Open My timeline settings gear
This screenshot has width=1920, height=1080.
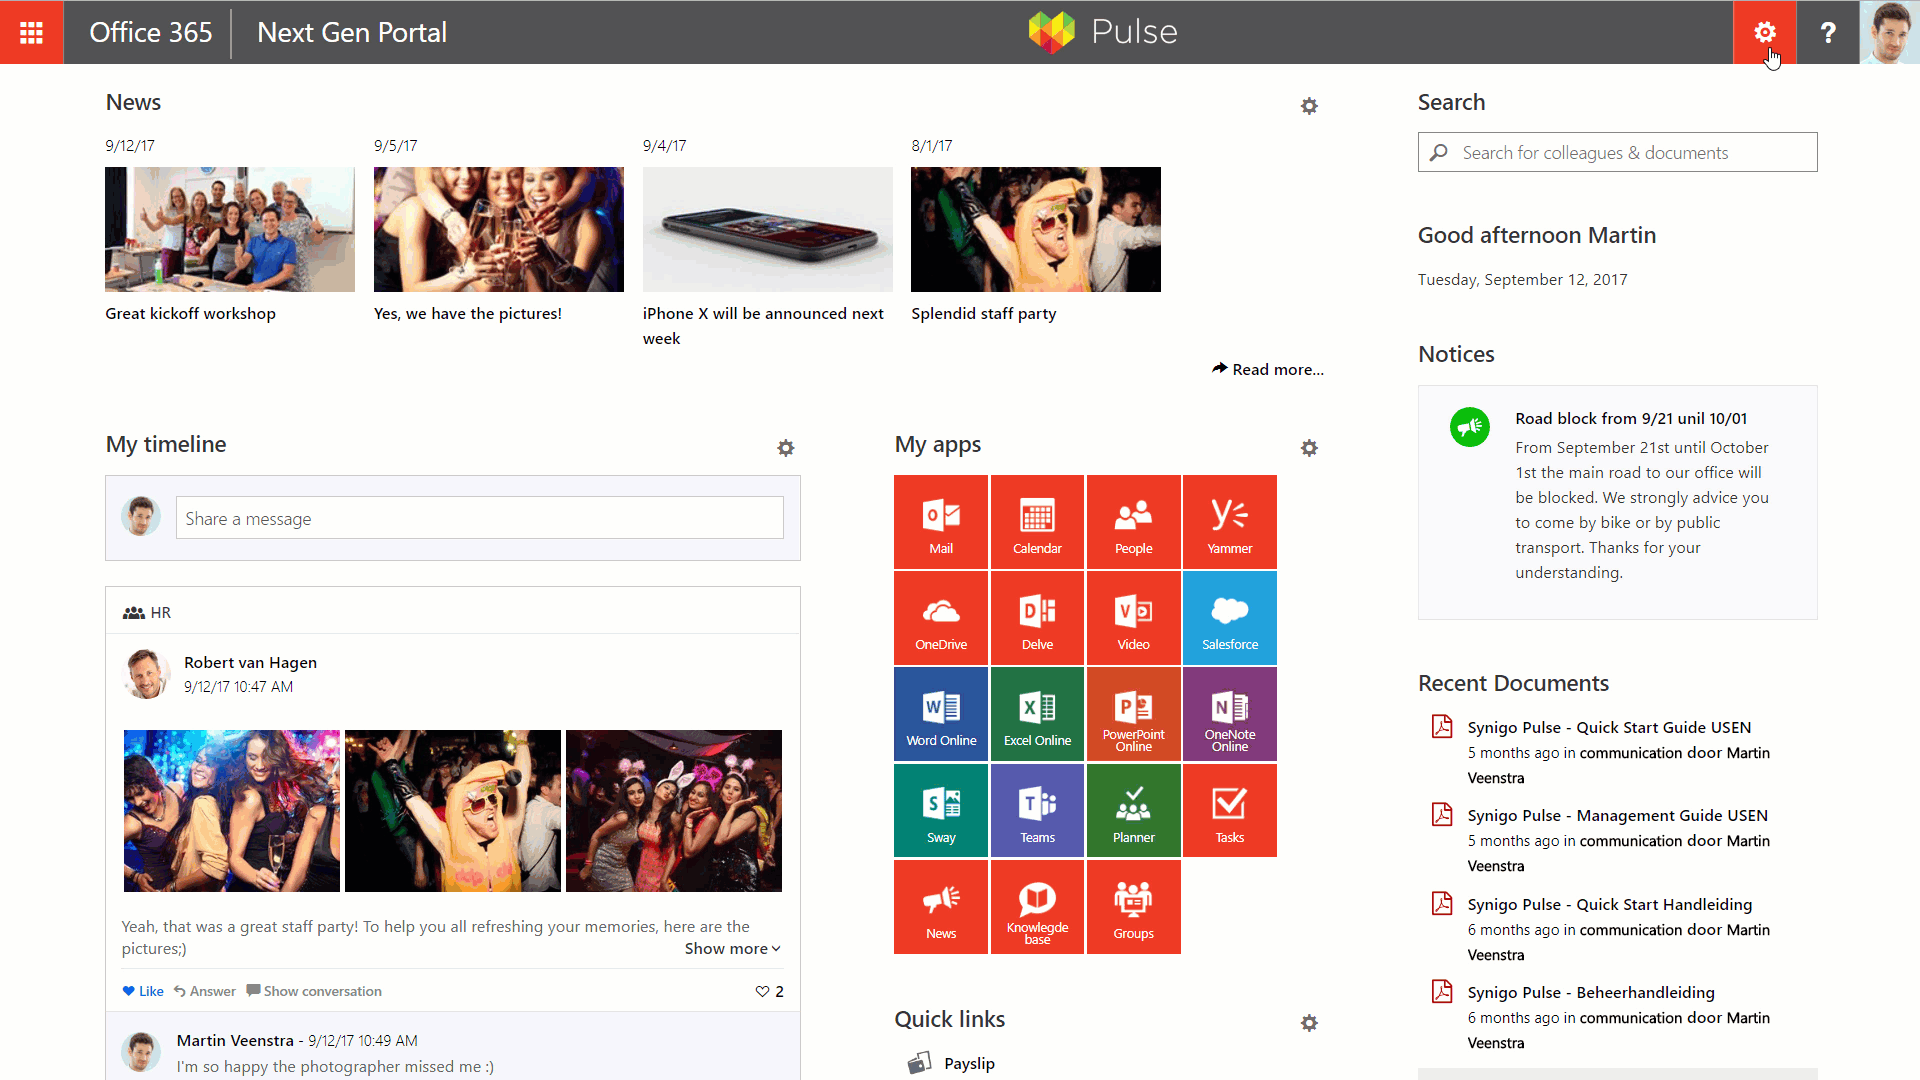pyautogui.click(x=786, y=448)
